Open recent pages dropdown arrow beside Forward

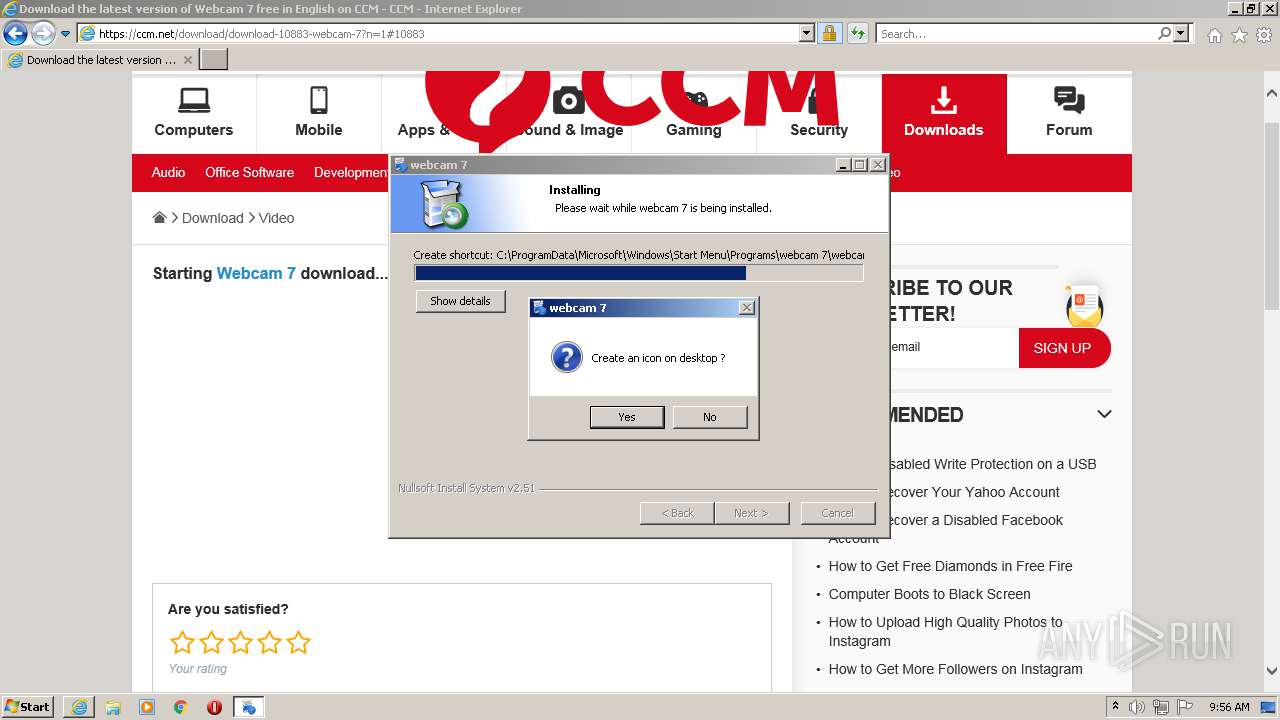pos(65,34)
